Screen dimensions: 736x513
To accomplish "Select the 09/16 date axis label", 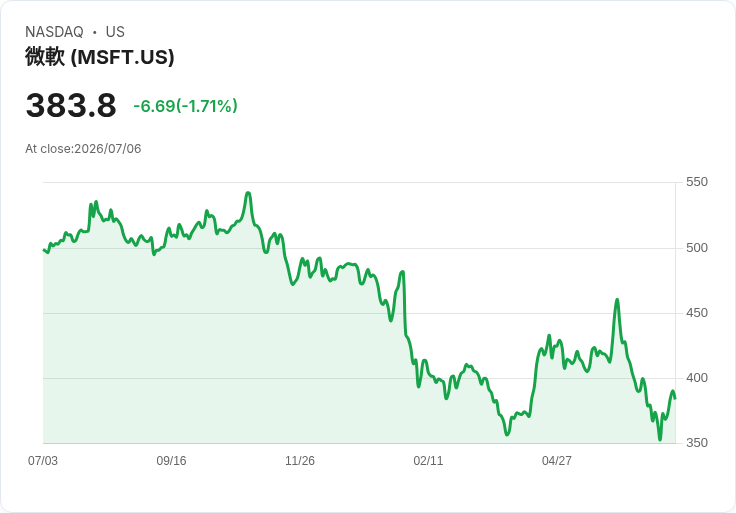I will pyautogui.click(x=171, y=460).
